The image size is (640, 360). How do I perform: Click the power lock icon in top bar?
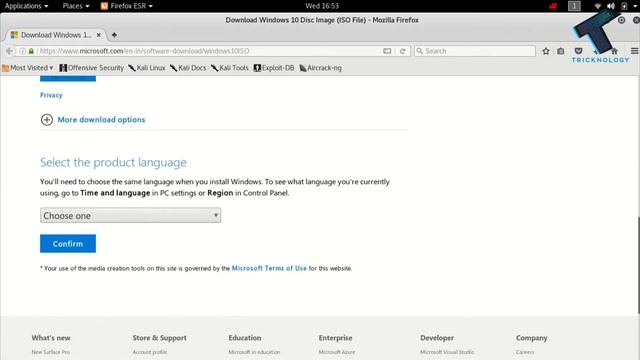[x=624, y=6]
